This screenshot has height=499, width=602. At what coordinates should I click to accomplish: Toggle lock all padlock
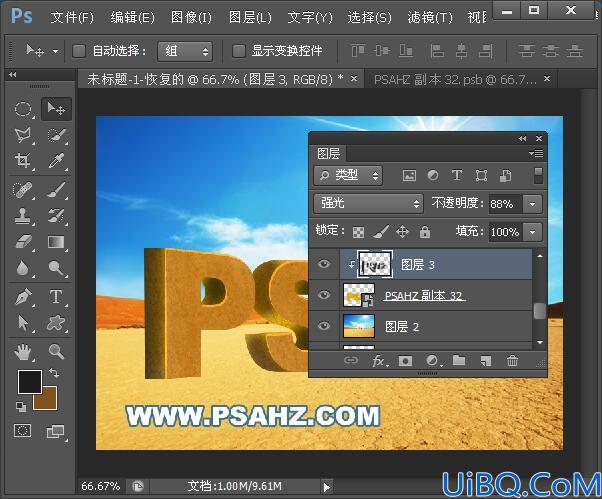(x=425, y=232)
